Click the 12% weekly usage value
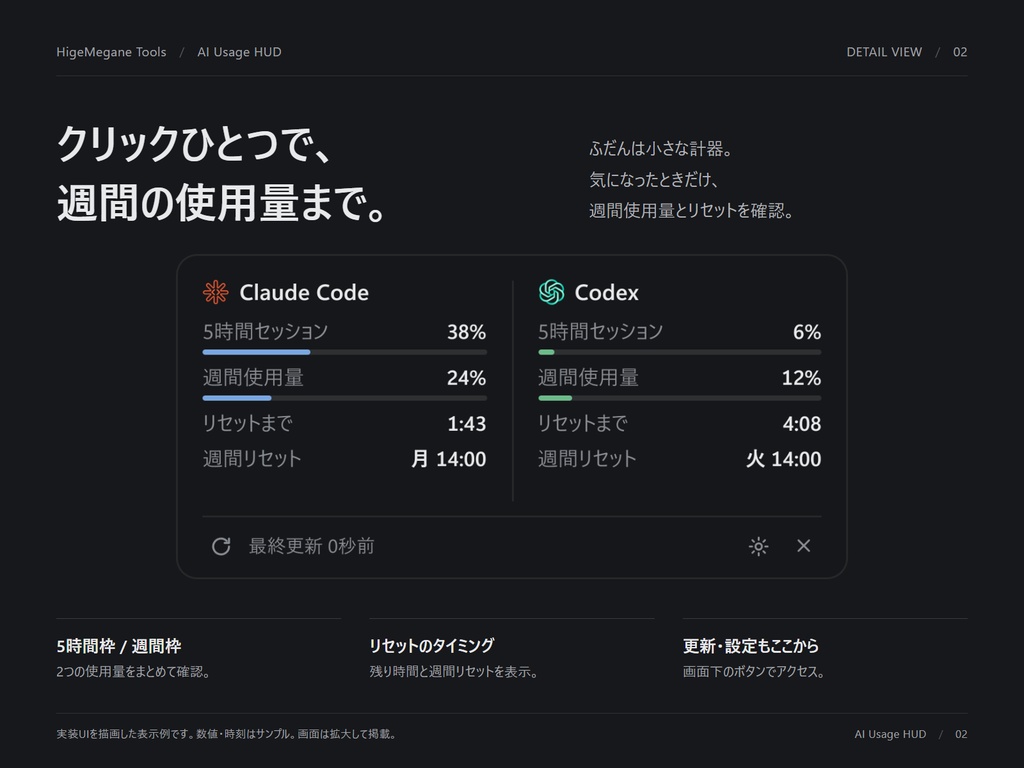Viewport: 1024px width, 768px height. click(801, 377)
